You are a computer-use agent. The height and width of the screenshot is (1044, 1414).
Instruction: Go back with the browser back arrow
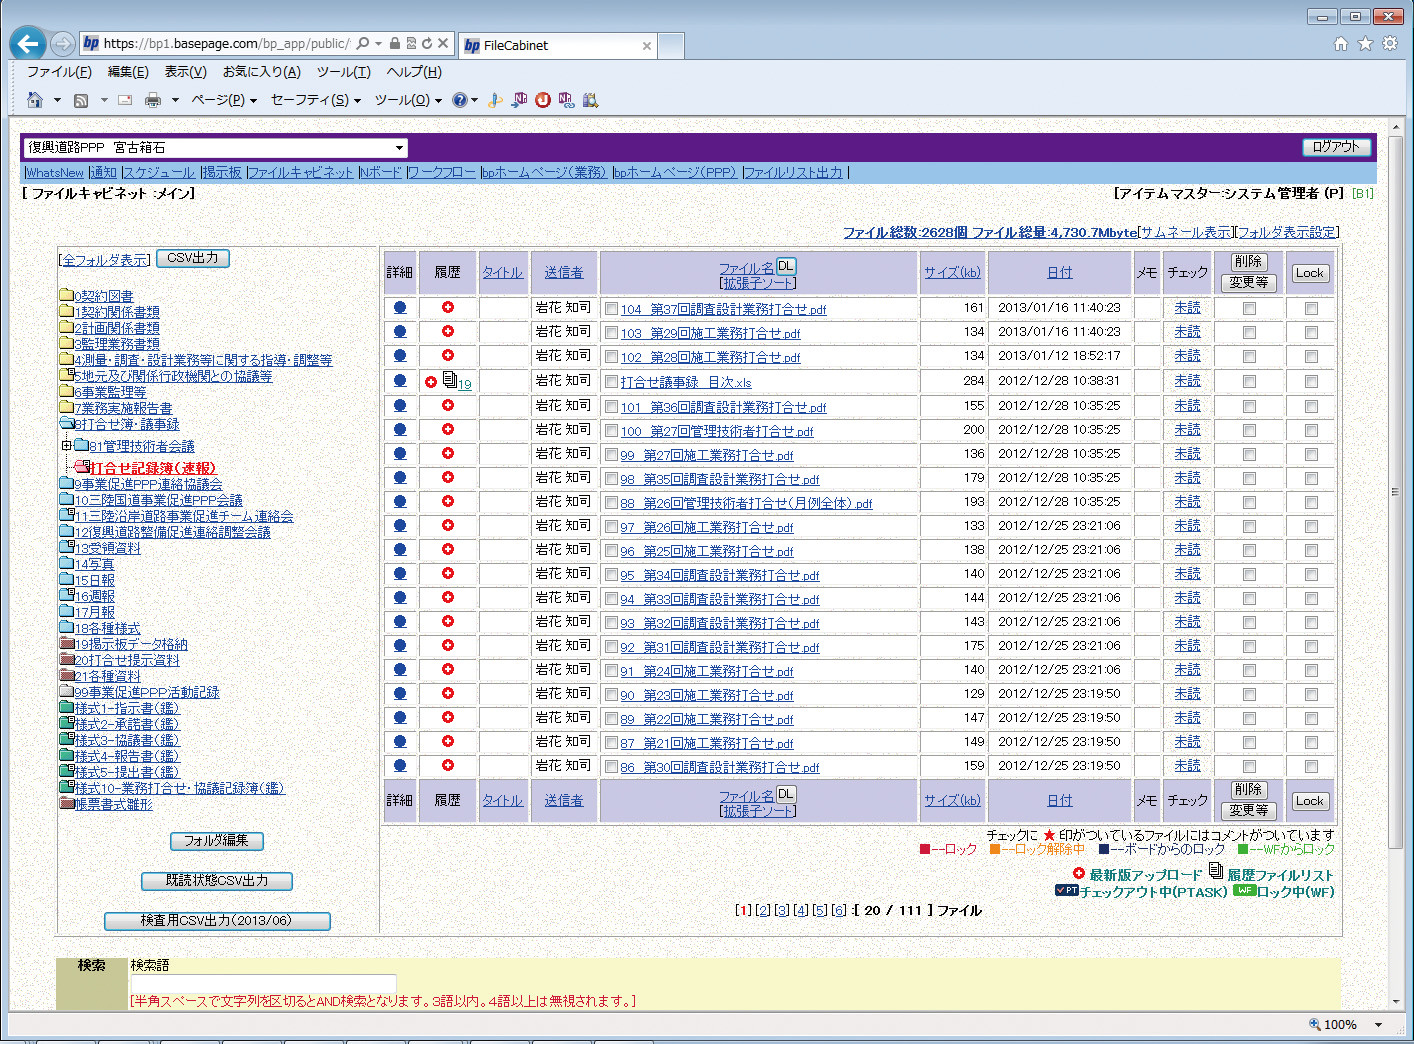(x=28, y=43)
